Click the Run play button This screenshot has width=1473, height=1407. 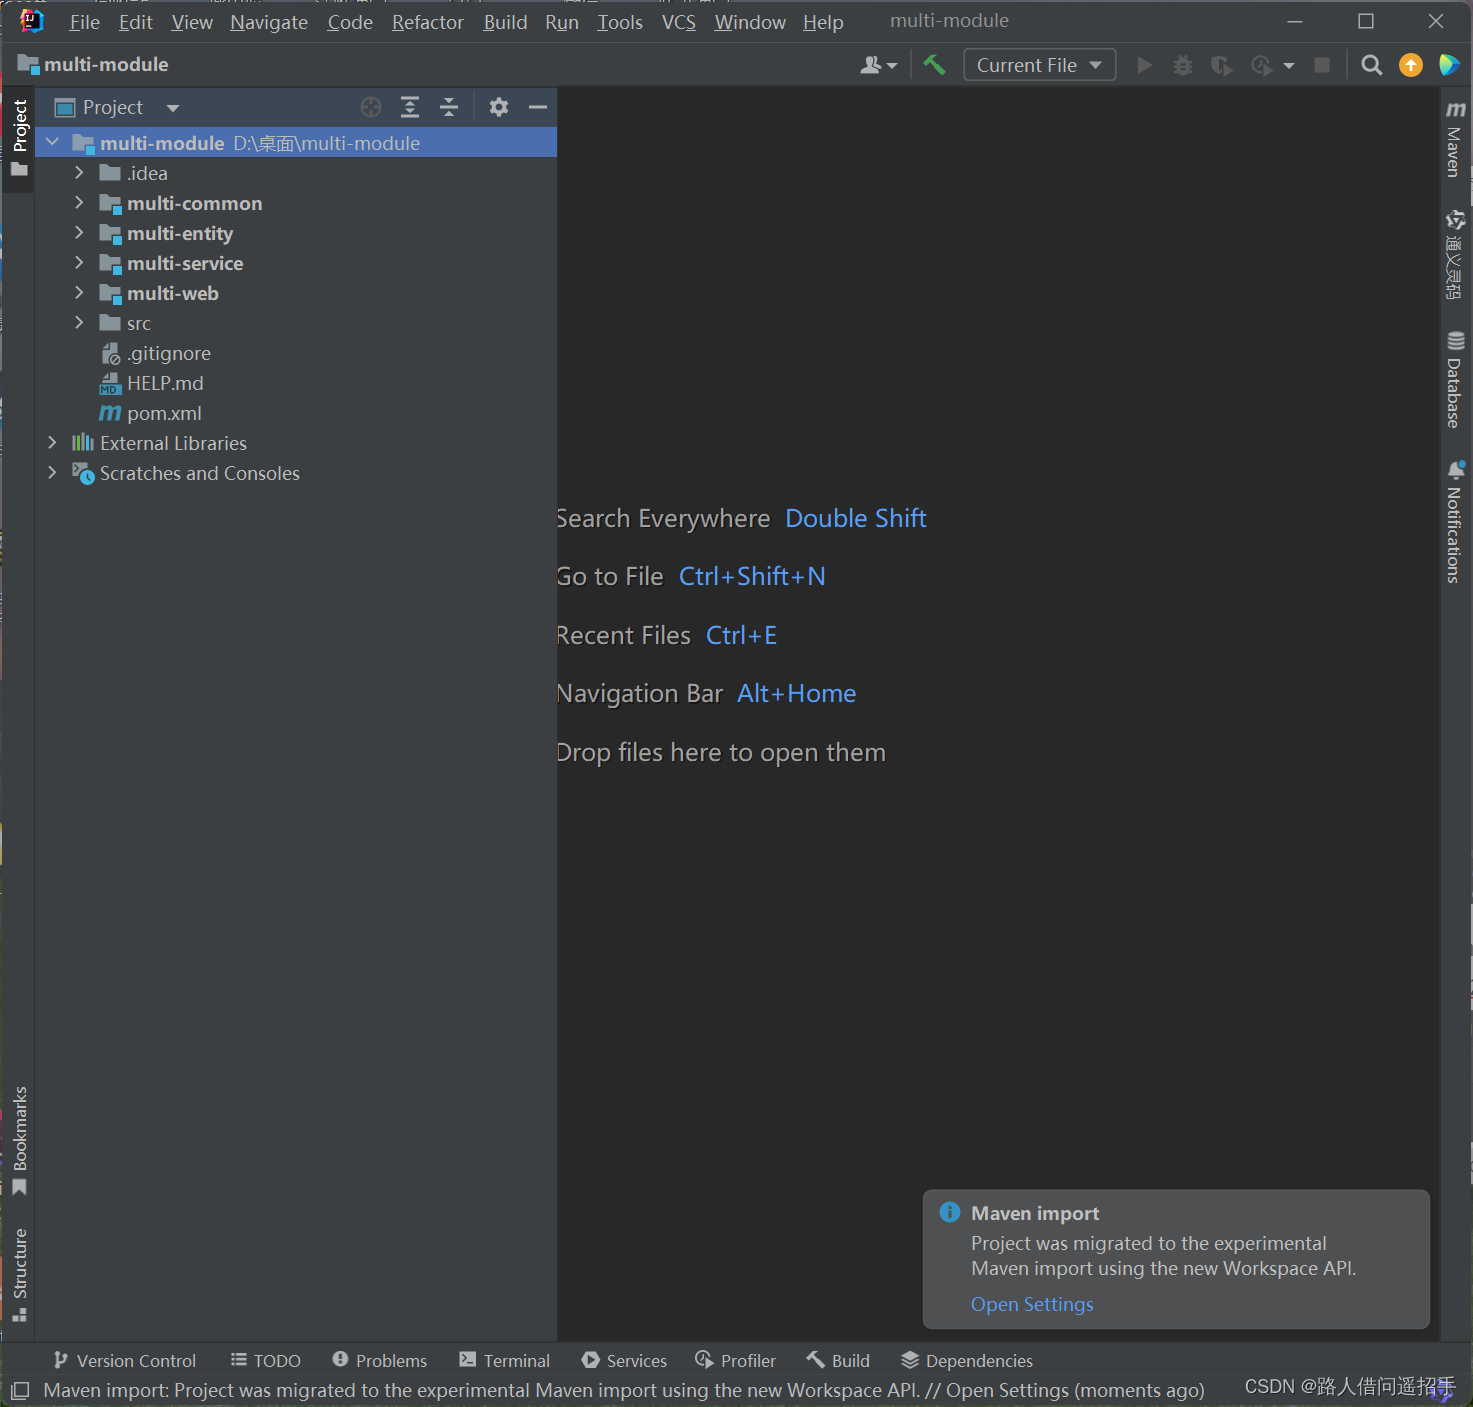pyautogui.click(x=1145, y=65)
